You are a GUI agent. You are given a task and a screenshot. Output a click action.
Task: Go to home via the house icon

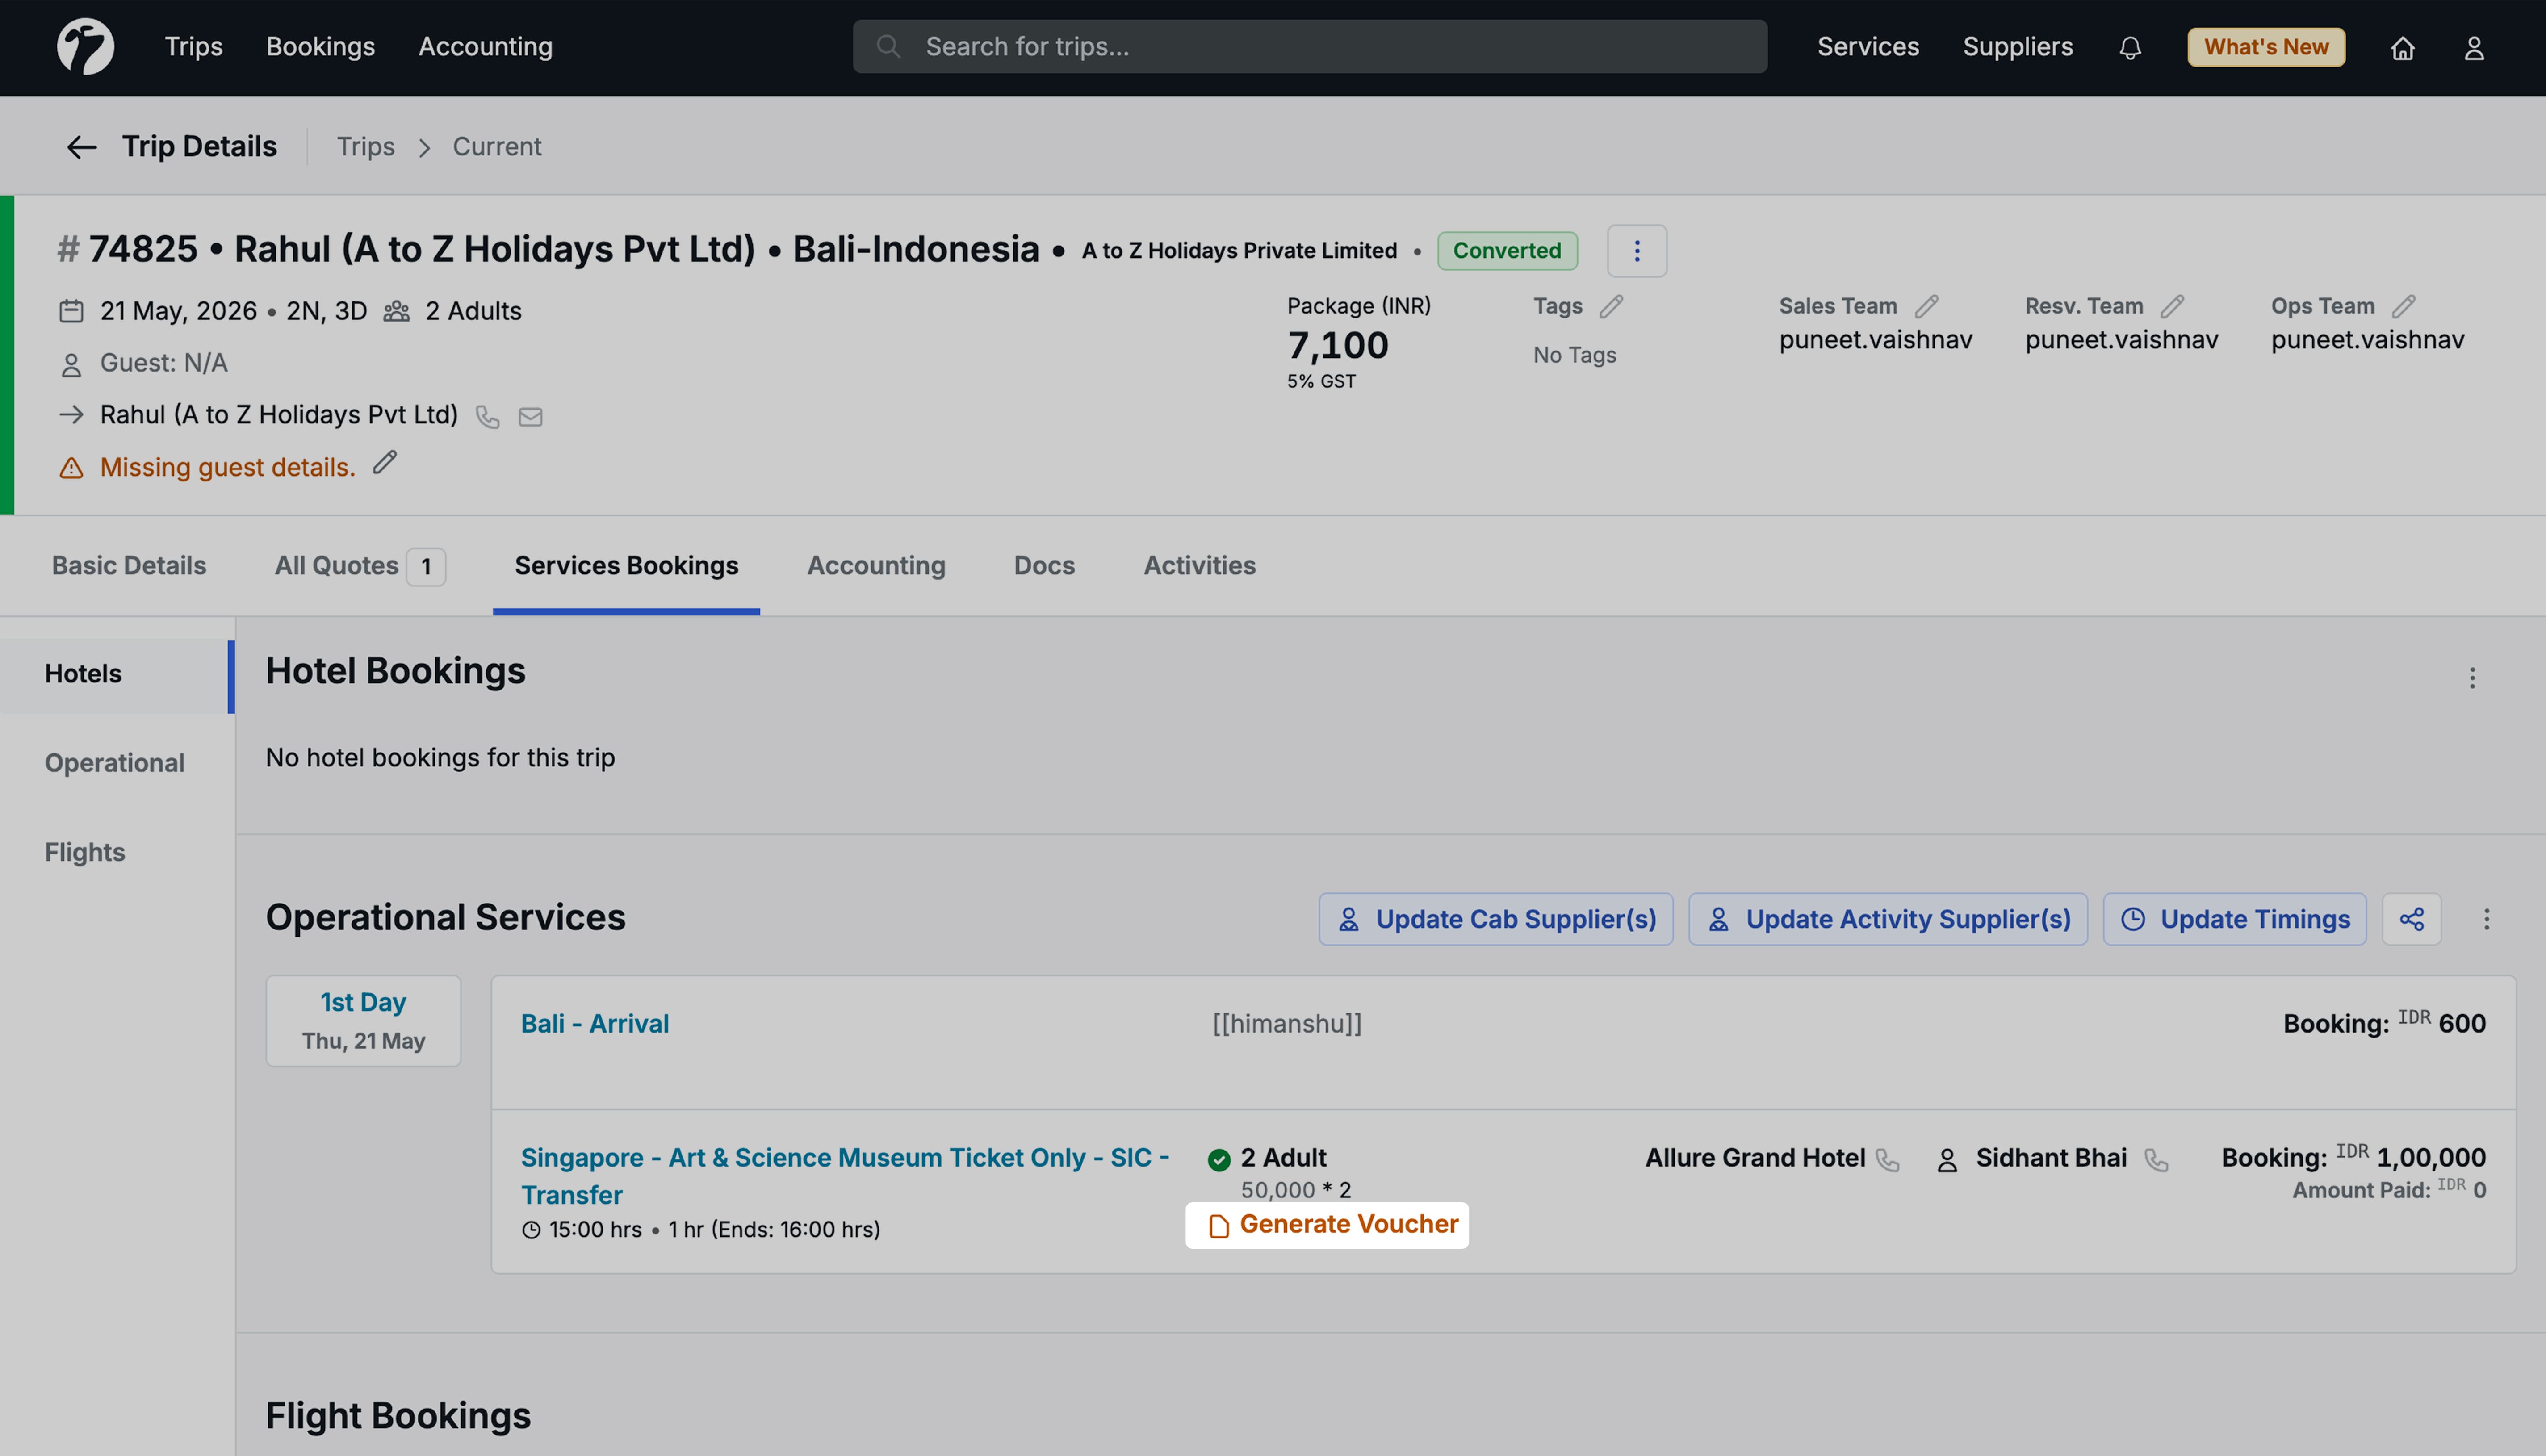coord(2403,47)
